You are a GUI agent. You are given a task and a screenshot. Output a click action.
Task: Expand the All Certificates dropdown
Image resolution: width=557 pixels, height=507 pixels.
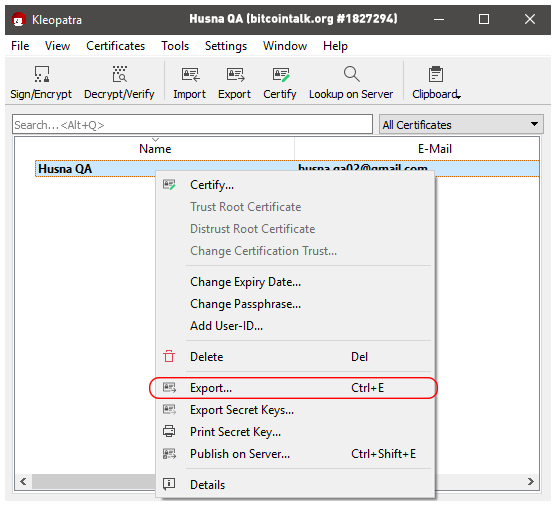(461, 124)
